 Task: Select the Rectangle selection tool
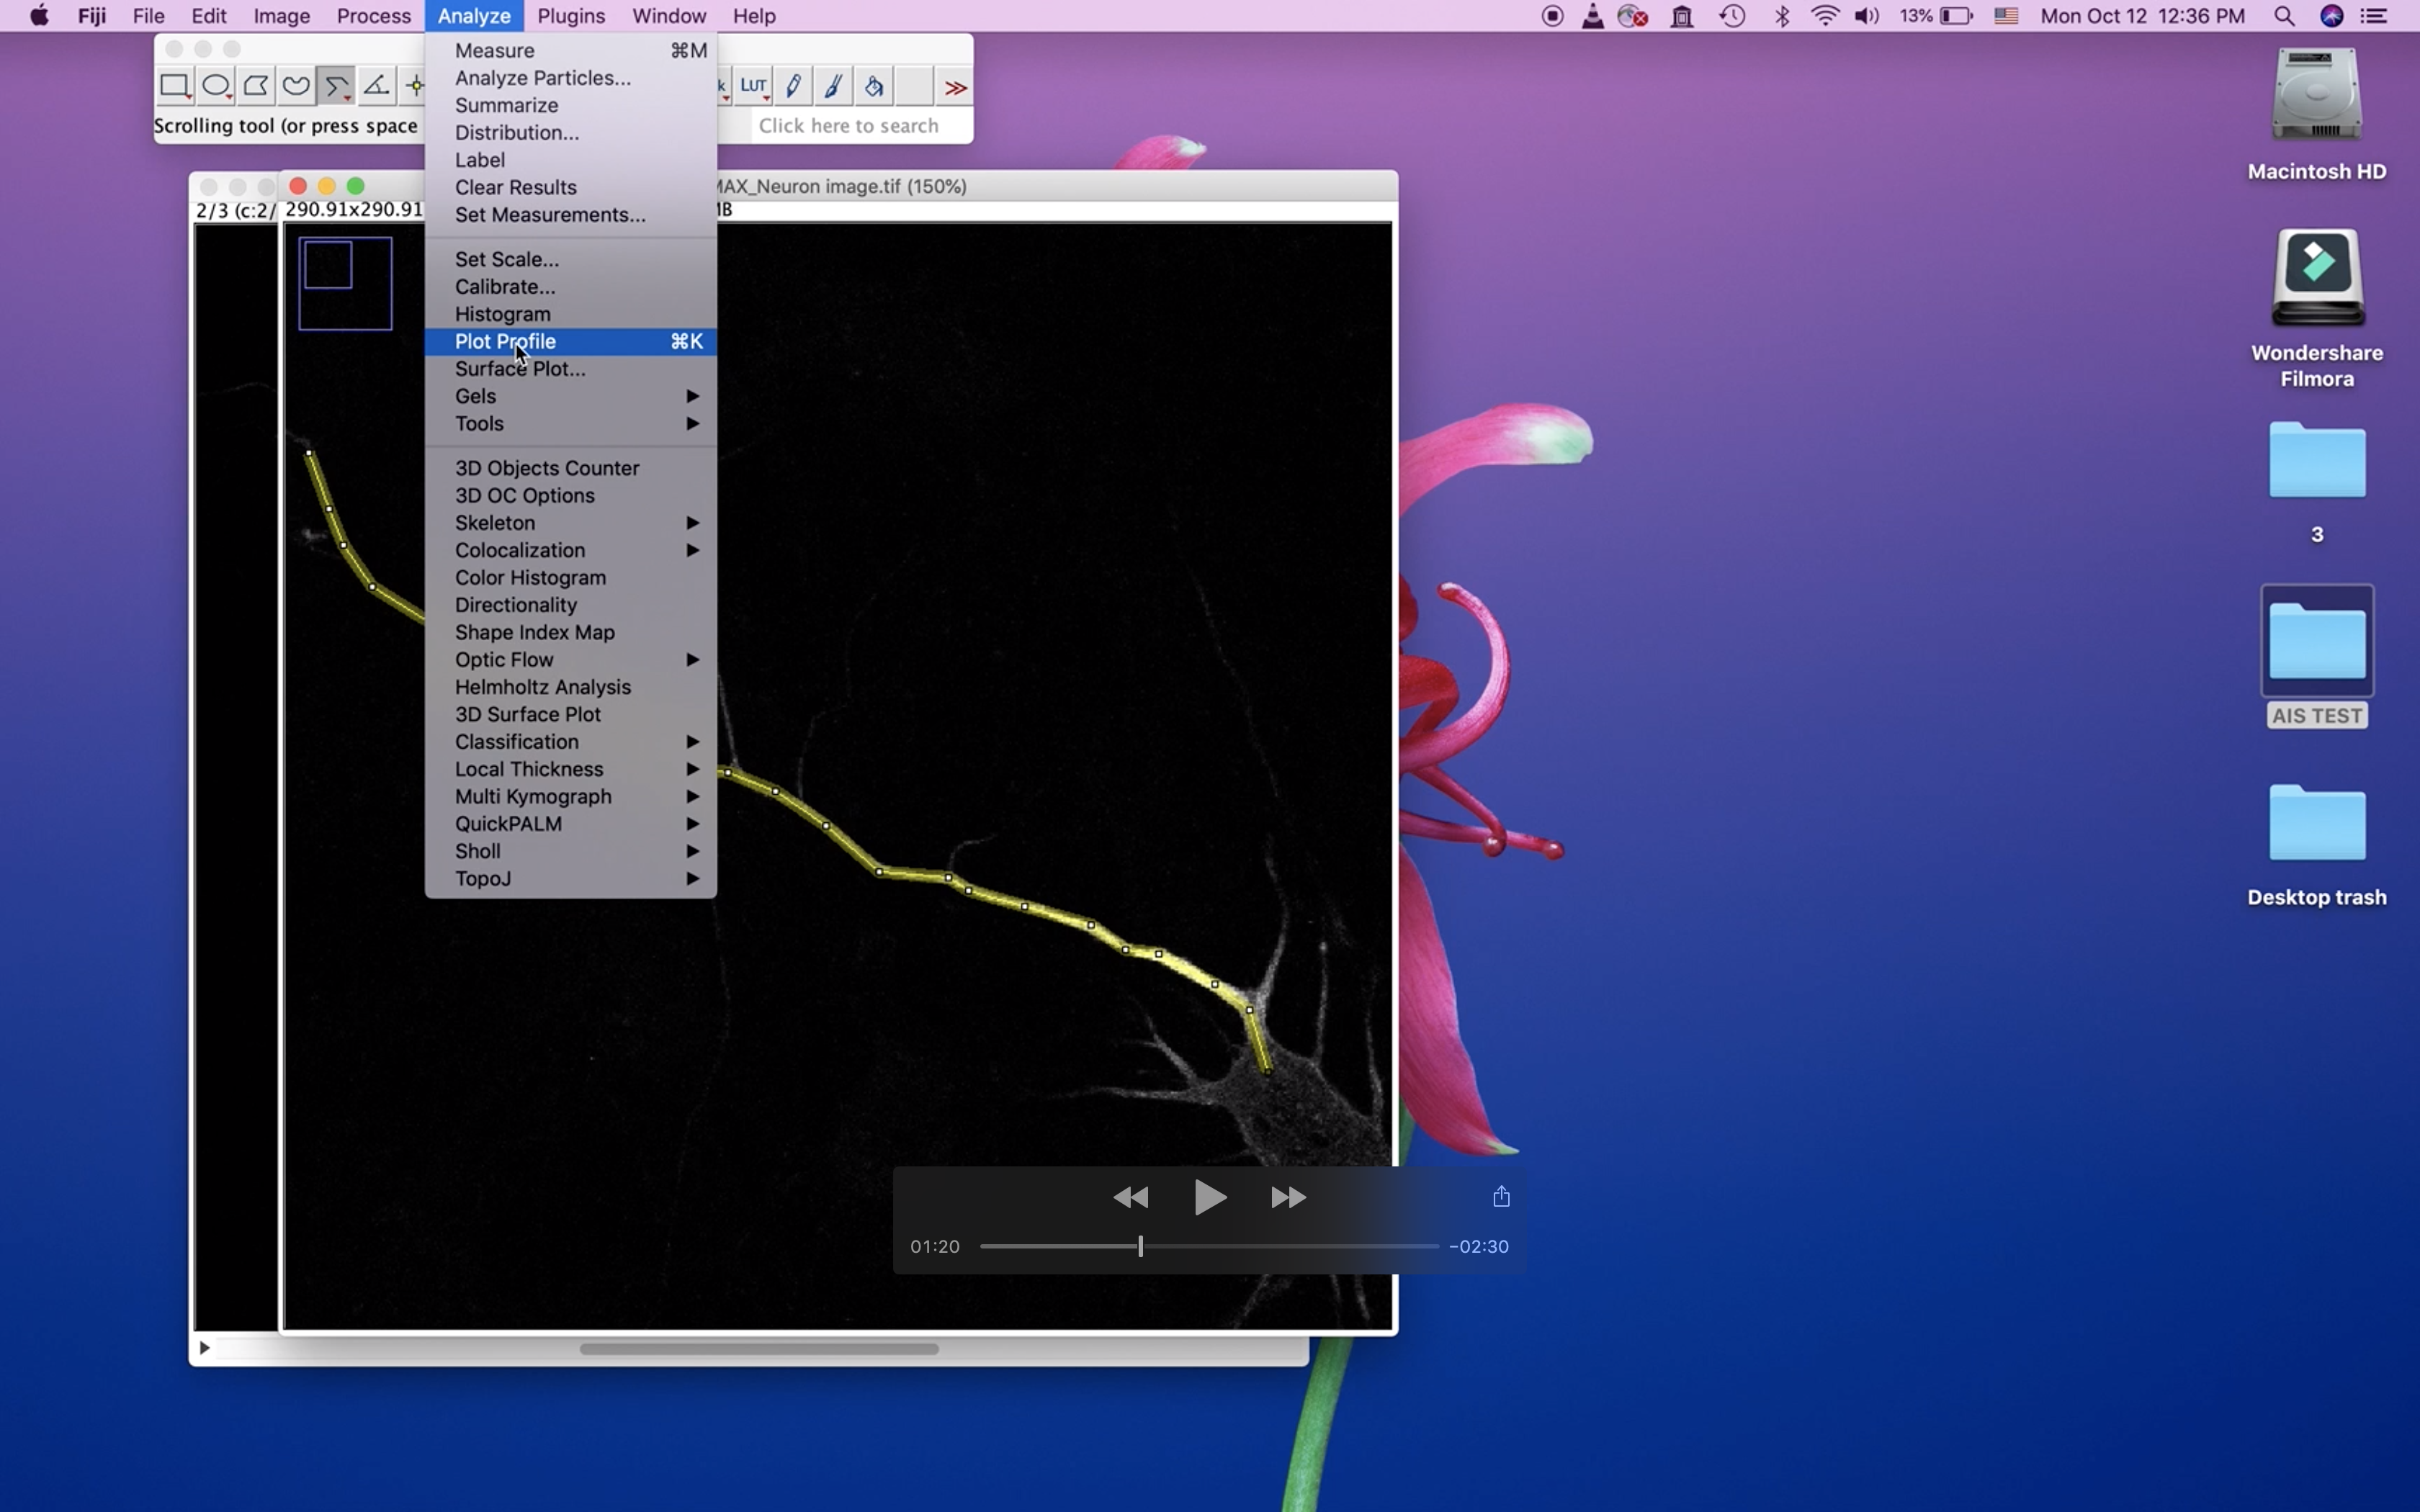coord(175,86)
